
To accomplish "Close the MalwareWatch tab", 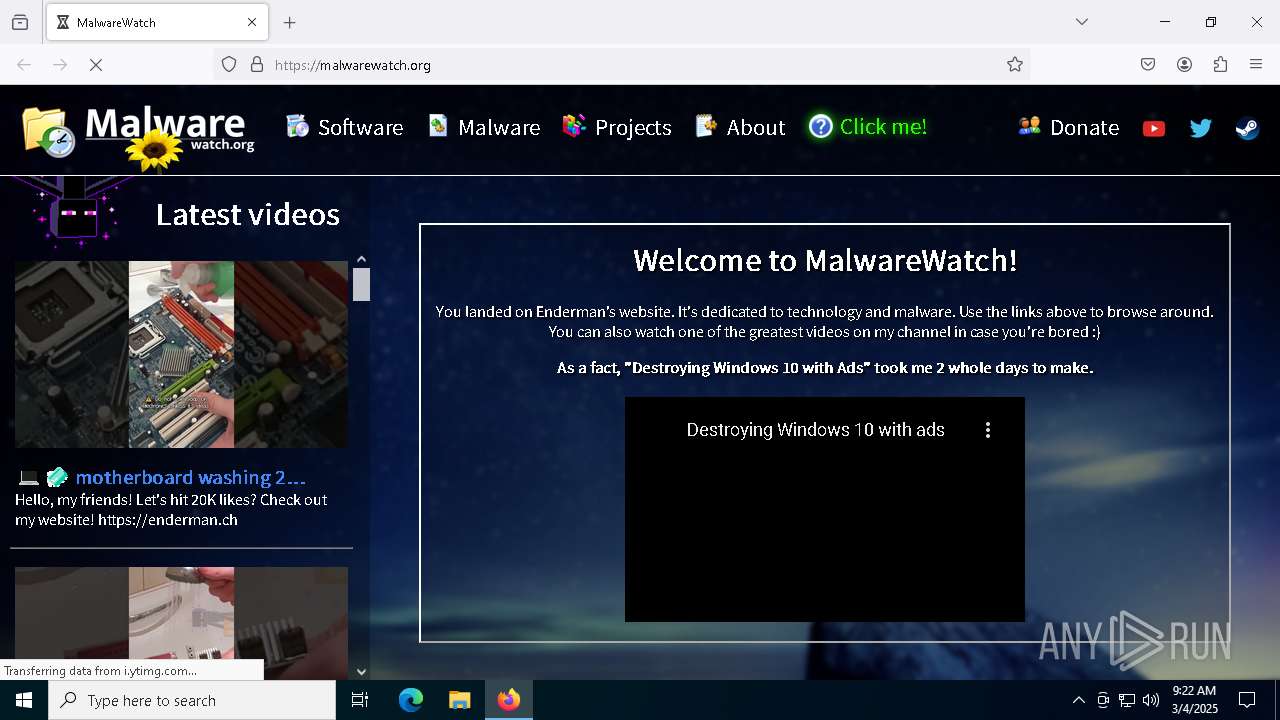I will click(252, 23).
